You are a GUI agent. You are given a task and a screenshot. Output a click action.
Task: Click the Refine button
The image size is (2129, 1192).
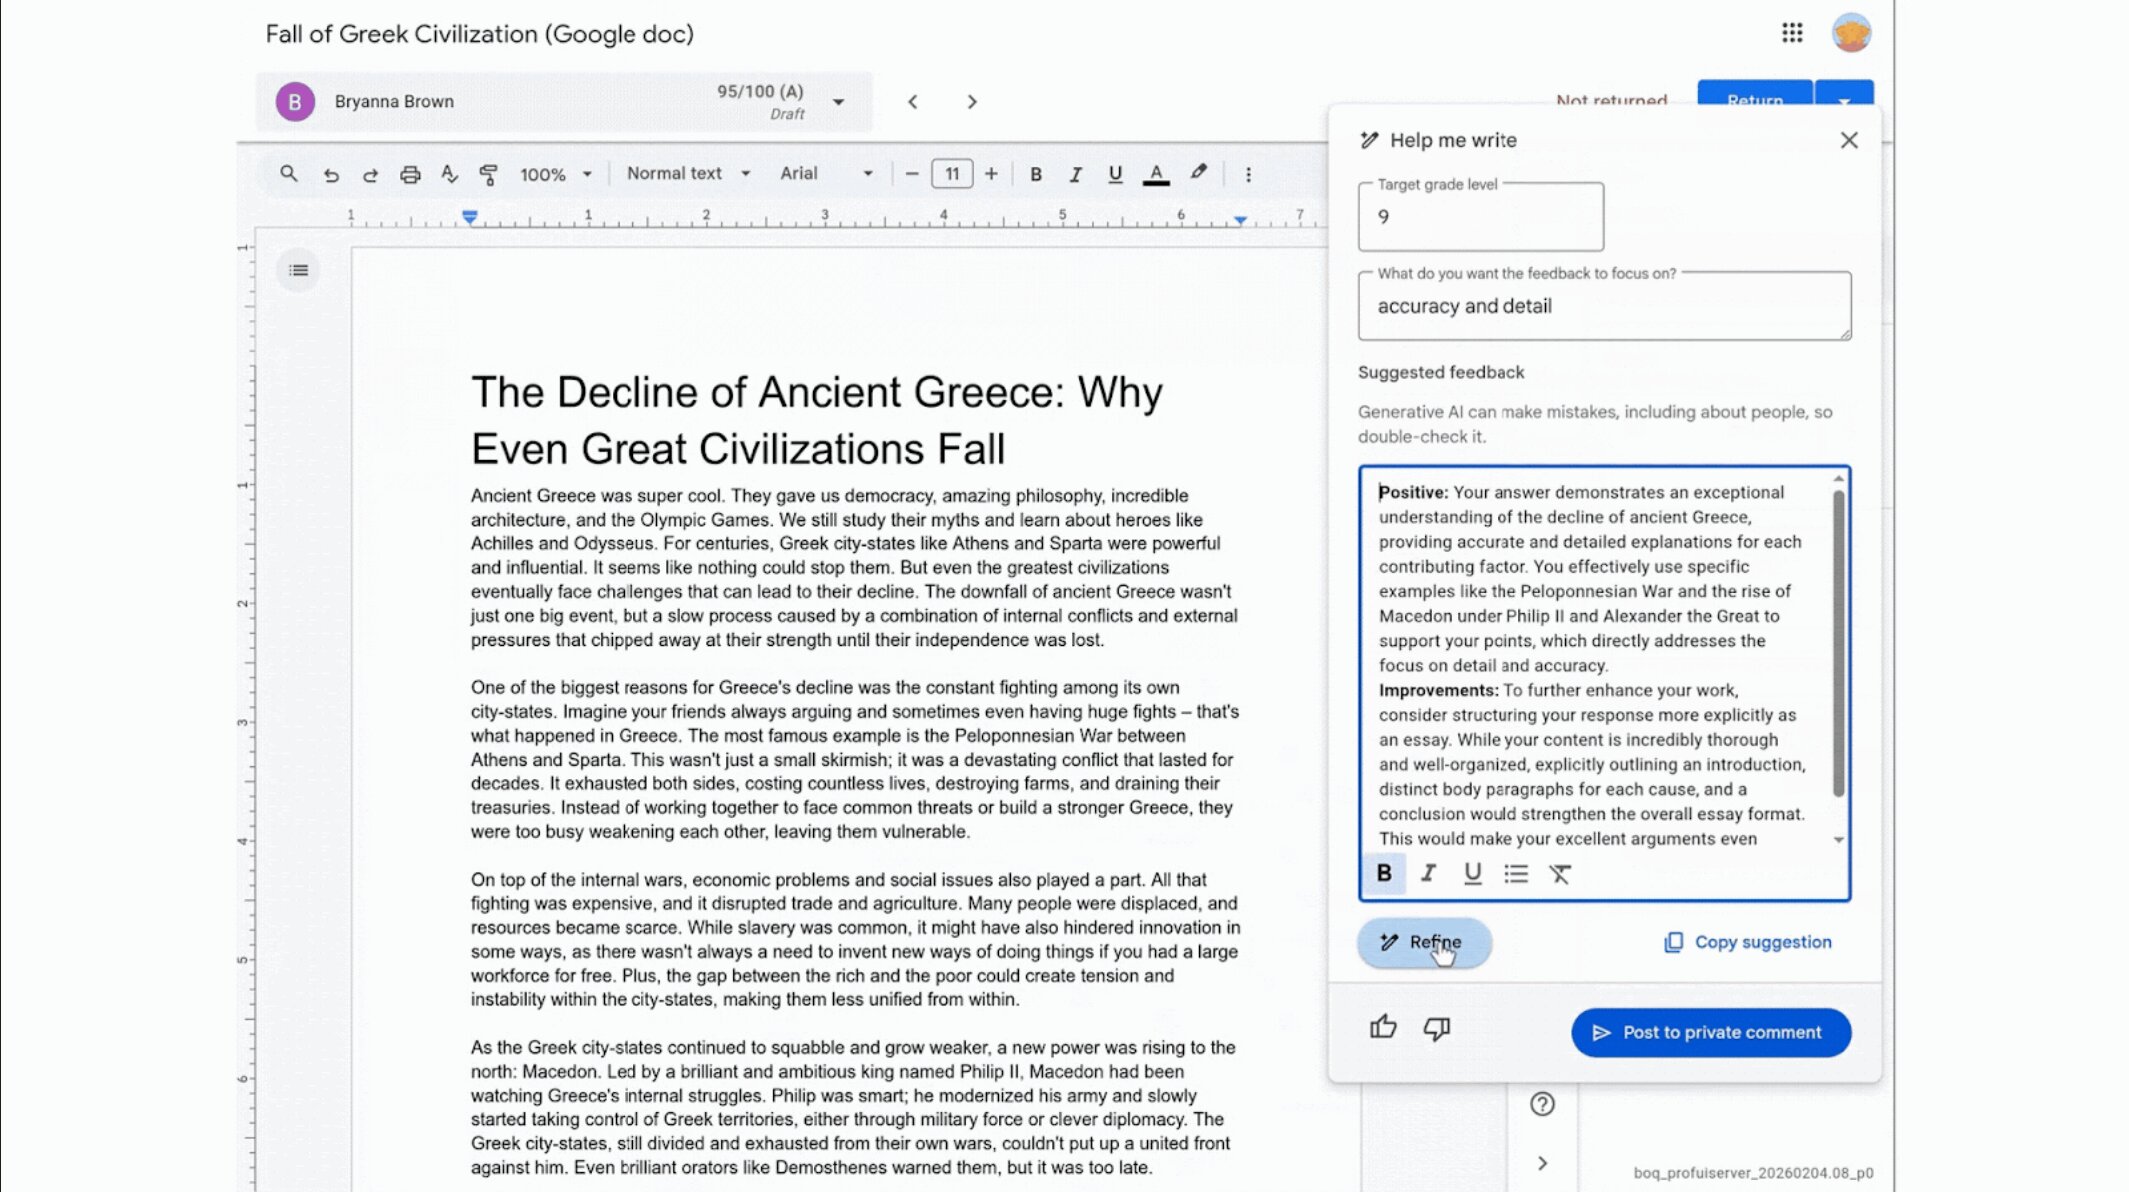tap(1424, 942)
